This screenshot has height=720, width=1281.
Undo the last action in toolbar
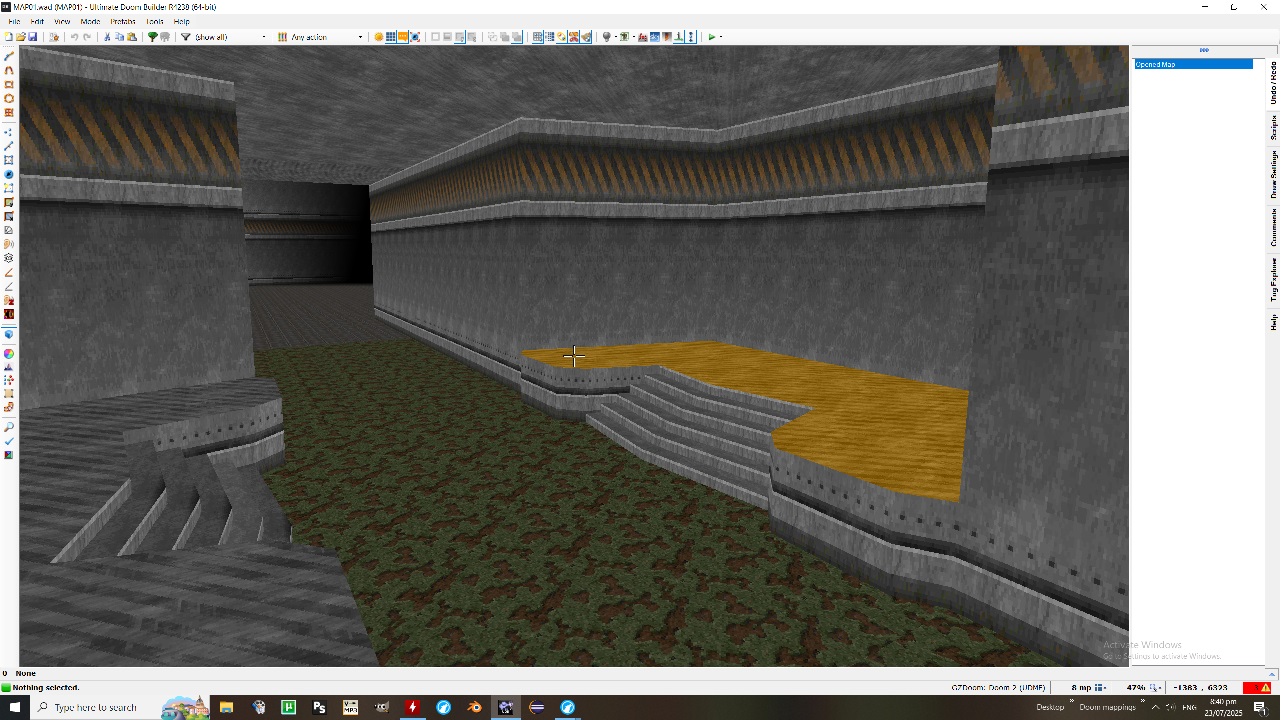click(74, 37)
